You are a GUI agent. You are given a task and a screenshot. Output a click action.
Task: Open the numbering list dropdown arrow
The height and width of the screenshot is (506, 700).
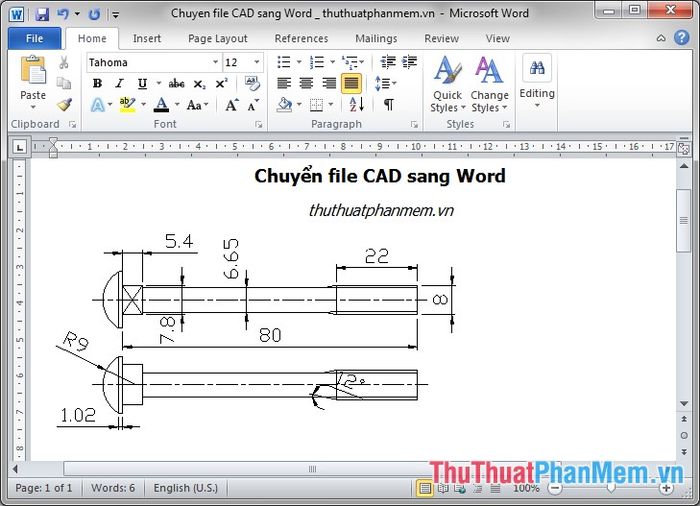pyautogui.click(x=332, y=62)
